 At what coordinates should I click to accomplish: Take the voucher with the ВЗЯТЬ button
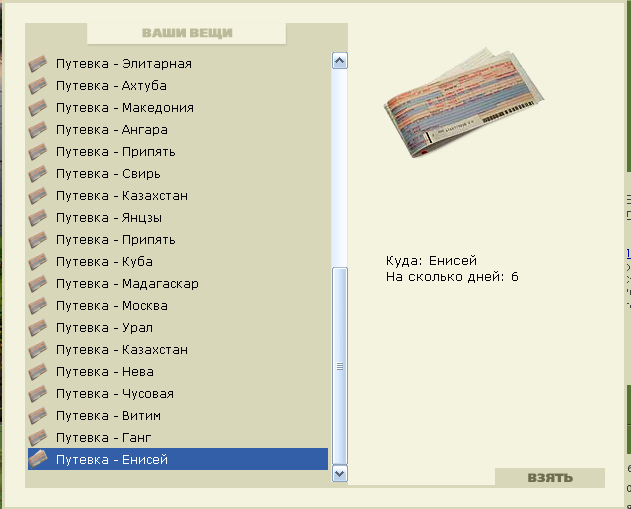[550, 478]
